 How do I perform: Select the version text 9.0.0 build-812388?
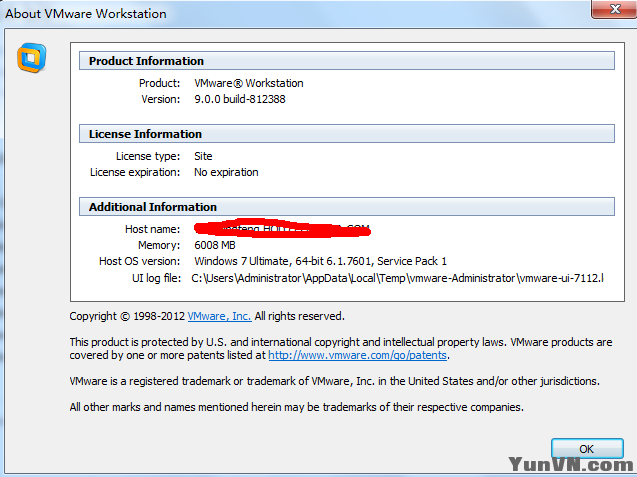(x=240, y=99)
